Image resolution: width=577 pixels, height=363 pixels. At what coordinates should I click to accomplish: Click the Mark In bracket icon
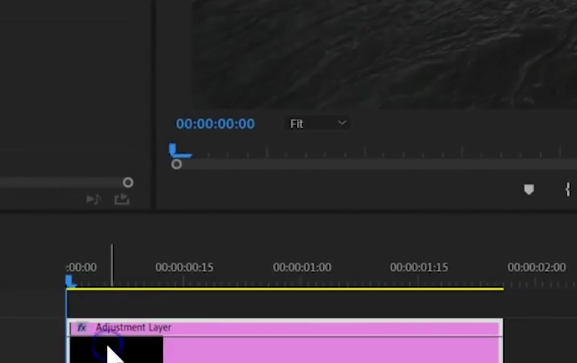click(x=568, y=189)
